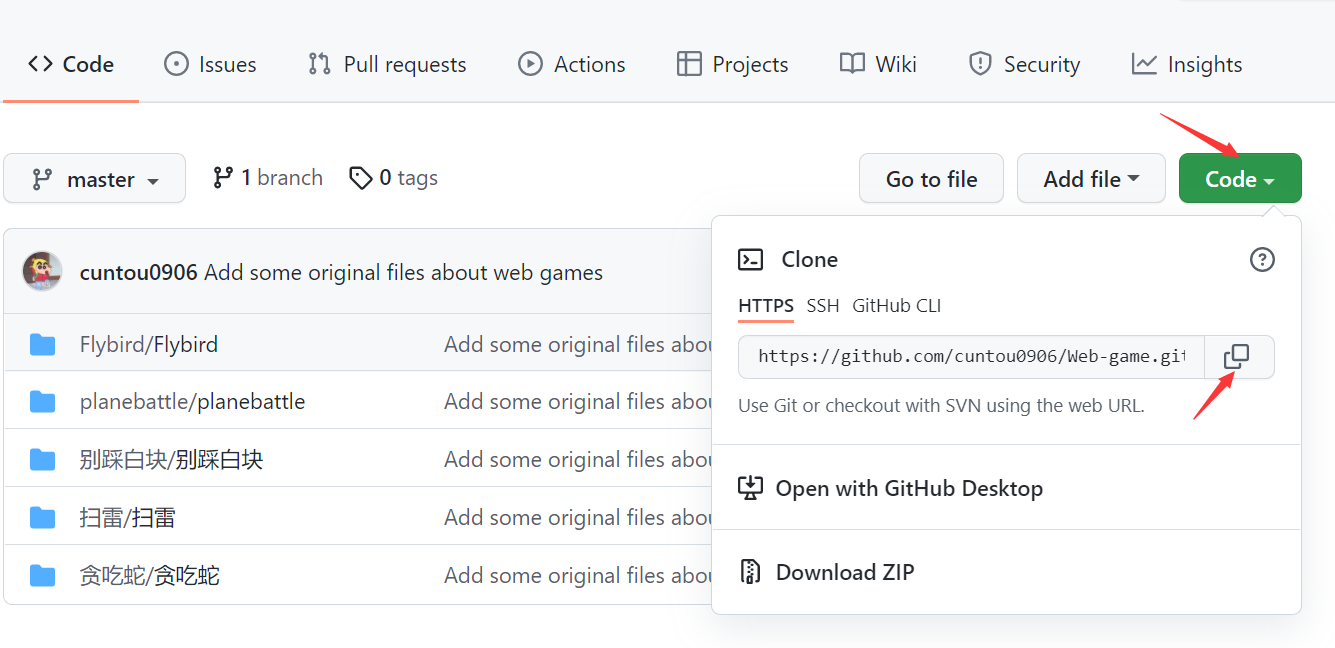Click the clipboard question mark help icon
1335x648 pixels.
tap(1262, 259)
